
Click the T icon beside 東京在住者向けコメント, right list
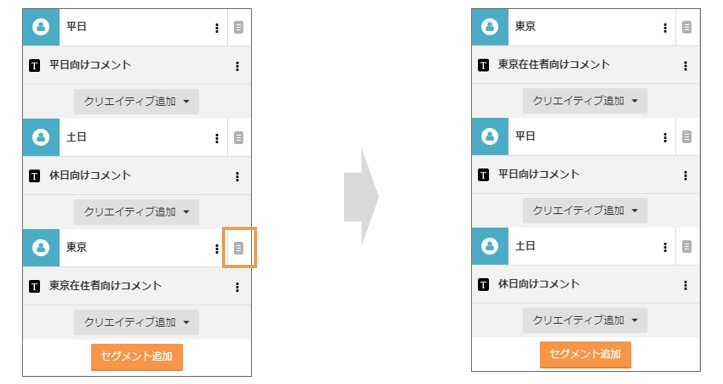483,65
